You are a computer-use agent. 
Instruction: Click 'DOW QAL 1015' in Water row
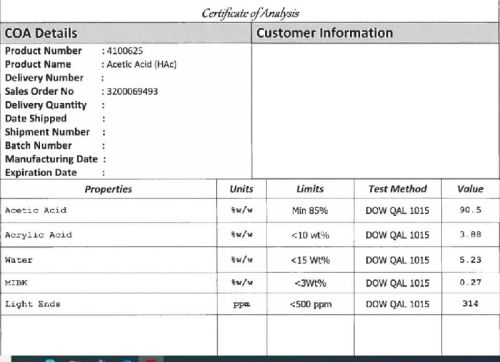tap(397, 260)
